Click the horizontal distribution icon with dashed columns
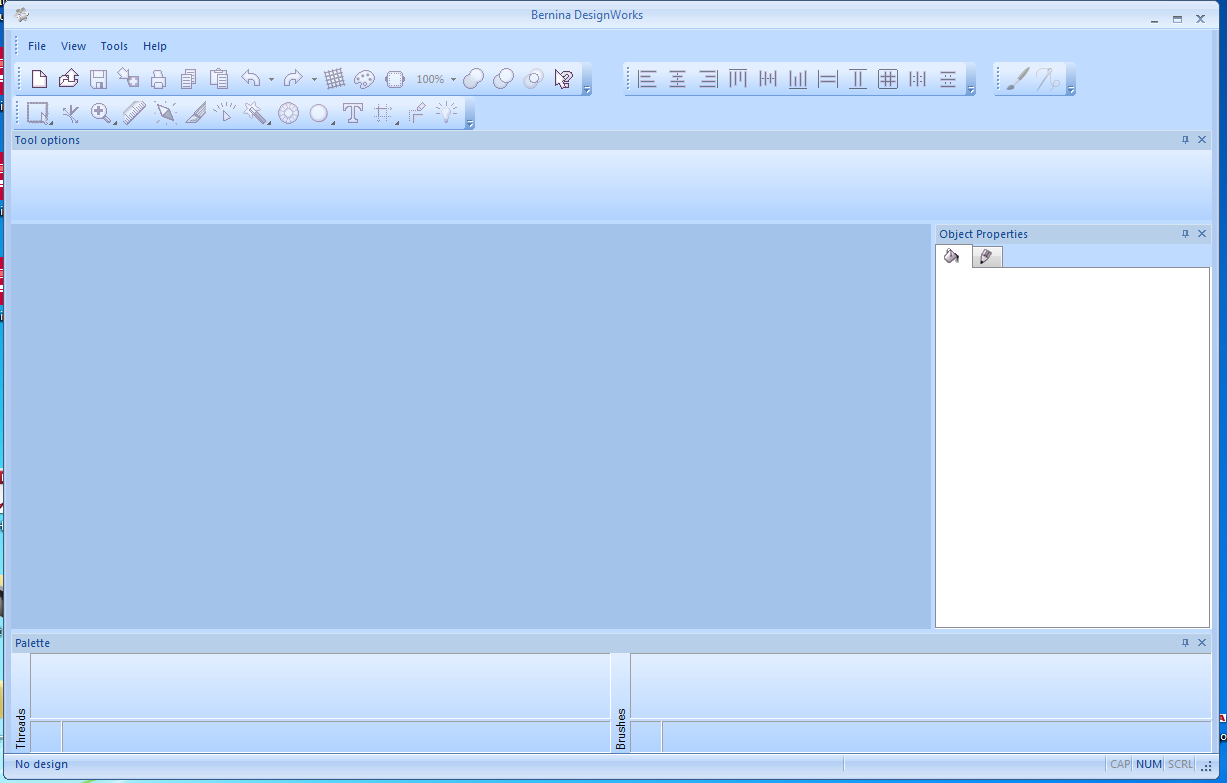The width and height of the screenshot is (1227, 783). (x=918, y=79)
